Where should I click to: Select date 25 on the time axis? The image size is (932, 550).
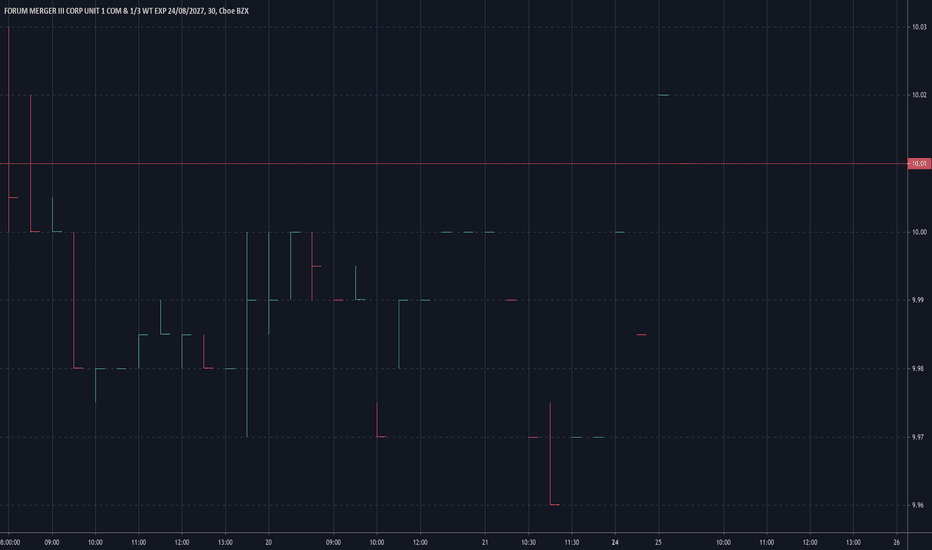[658, 542]
